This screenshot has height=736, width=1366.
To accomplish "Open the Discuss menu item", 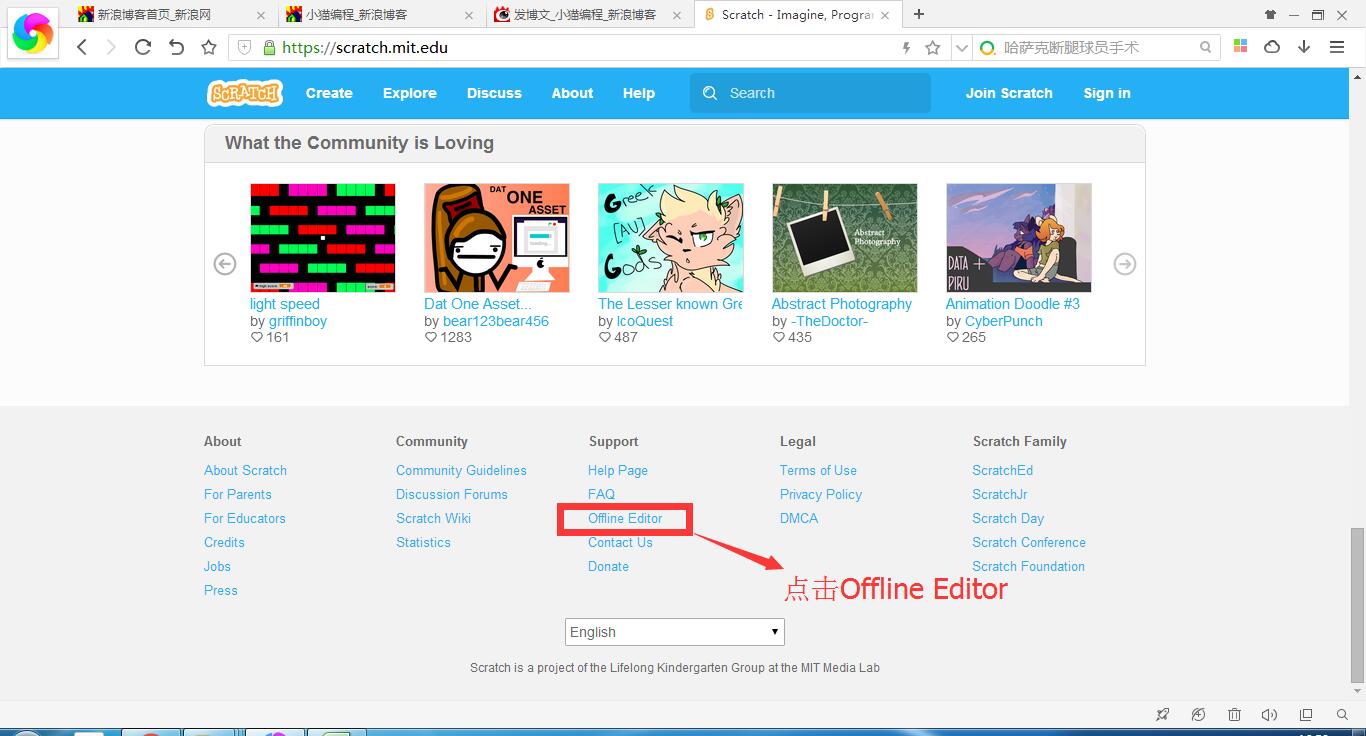I will click(494, 93).
